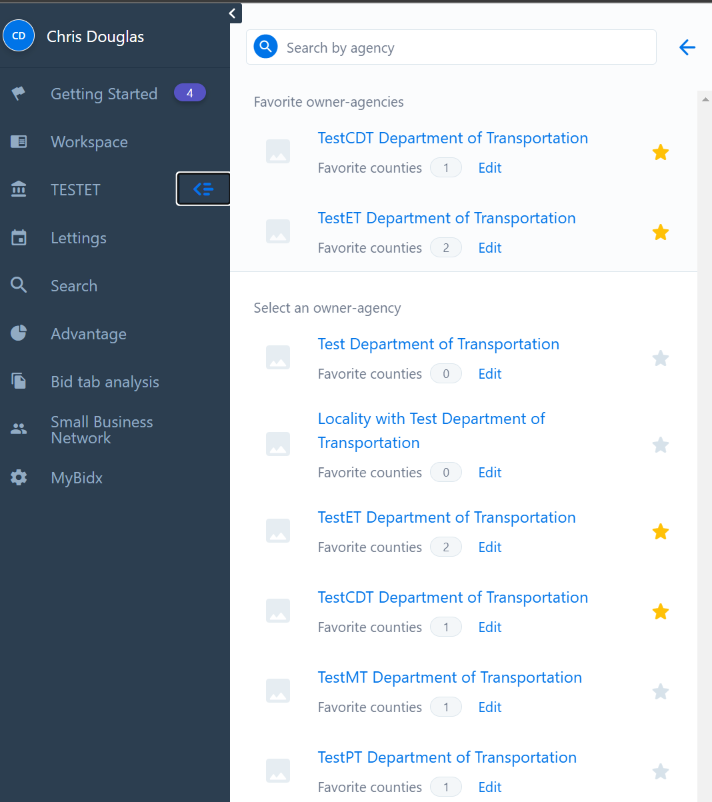The width and height of the screenshot is (712, 802).
Task: Star the TestMT Department of Transportation agency
Action: coord(660,691)
